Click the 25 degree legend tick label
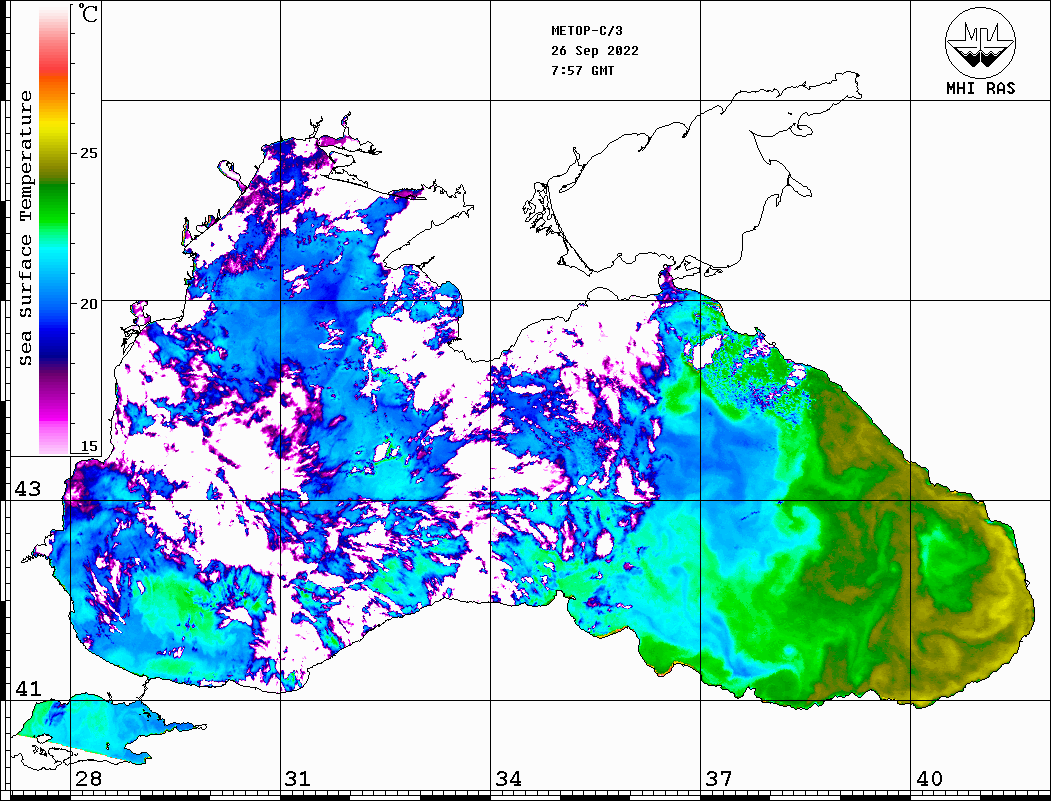1051x801 pixels. pyautogui.click(x=88, y=153)
